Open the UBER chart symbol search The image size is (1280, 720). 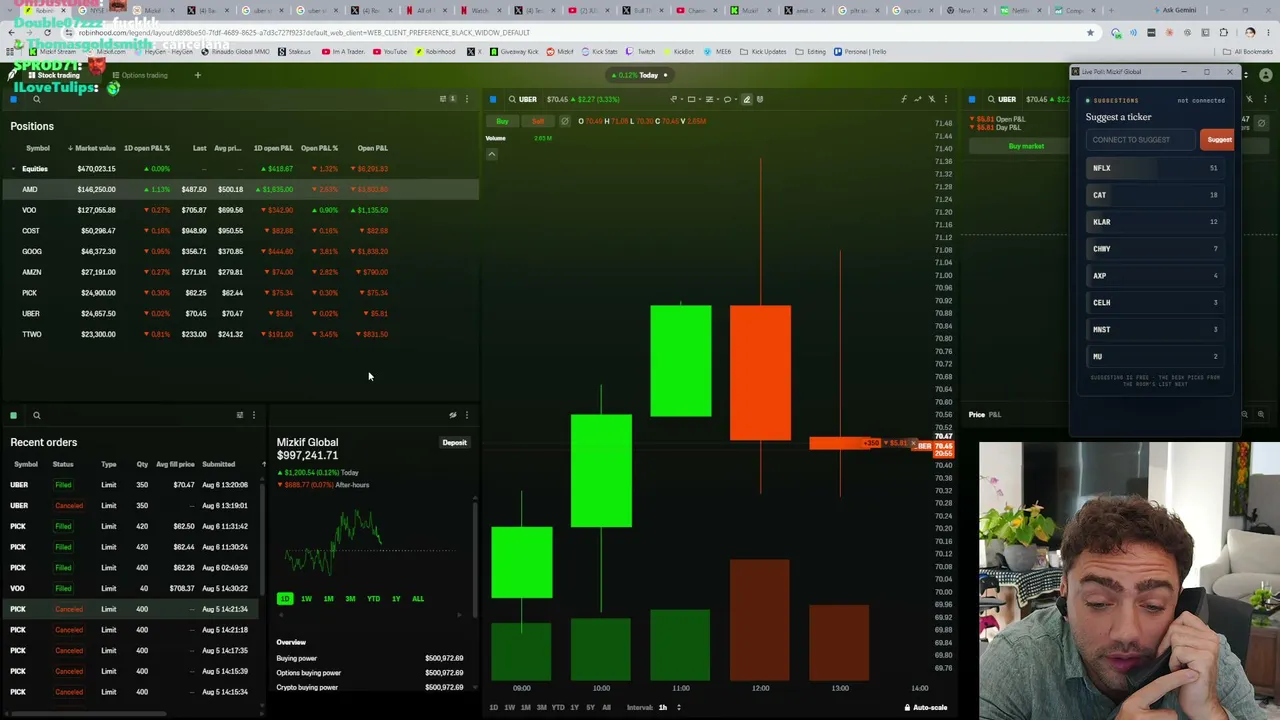pos(522,99)
